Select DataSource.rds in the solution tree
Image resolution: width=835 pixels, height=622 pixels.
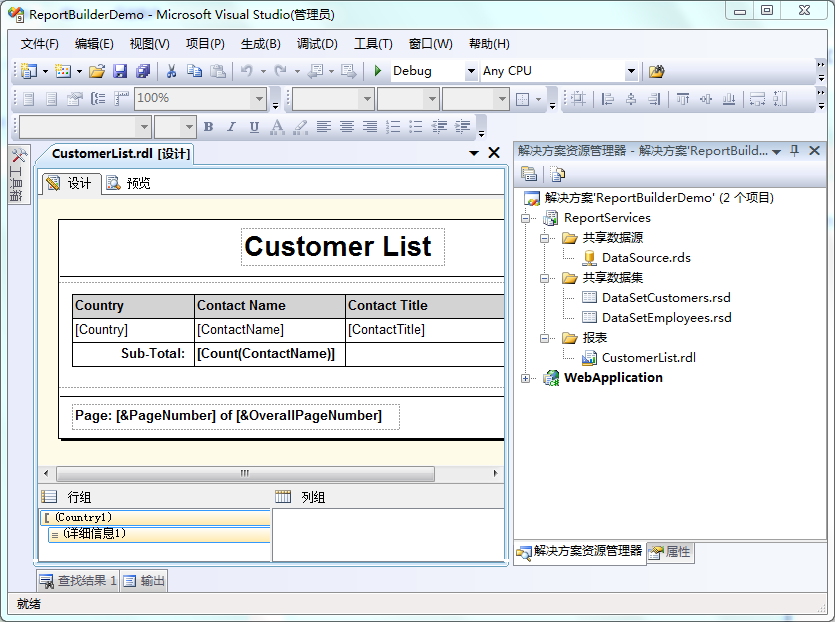point(645,258)
